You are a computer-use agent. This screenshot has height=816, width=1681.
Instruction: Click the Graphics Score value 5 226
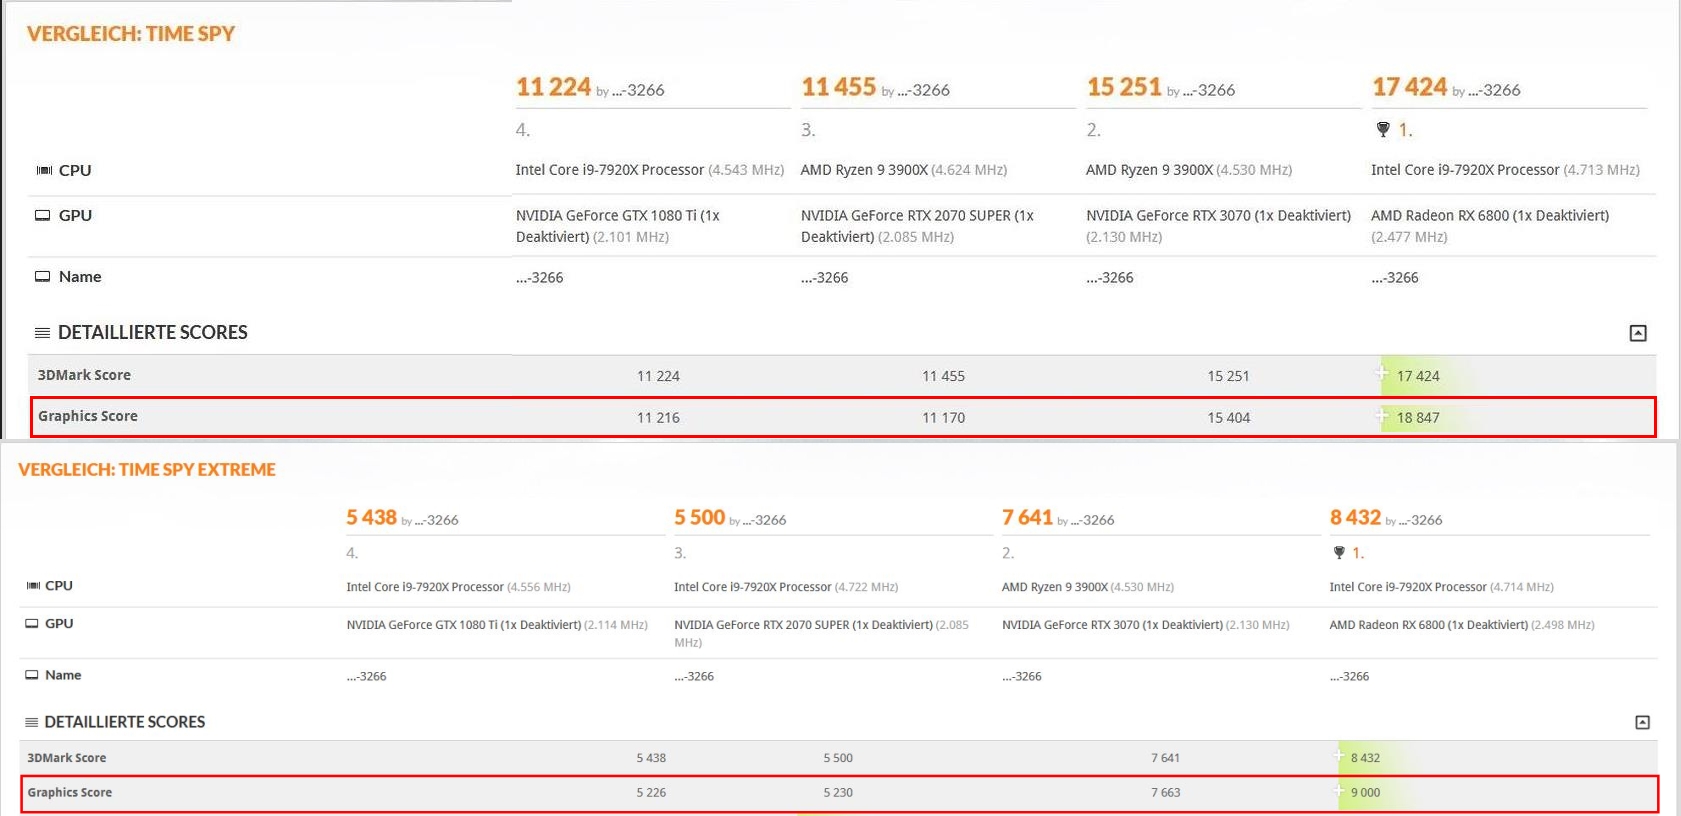coord(651,793)
